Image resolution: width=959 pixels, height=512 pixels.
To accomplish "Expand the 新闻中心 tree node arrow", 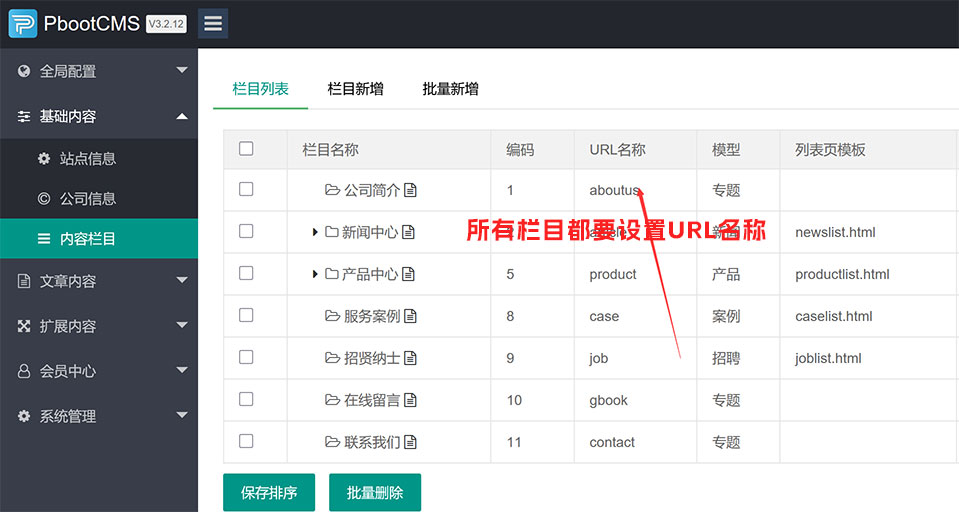I will tap(315, 232).
